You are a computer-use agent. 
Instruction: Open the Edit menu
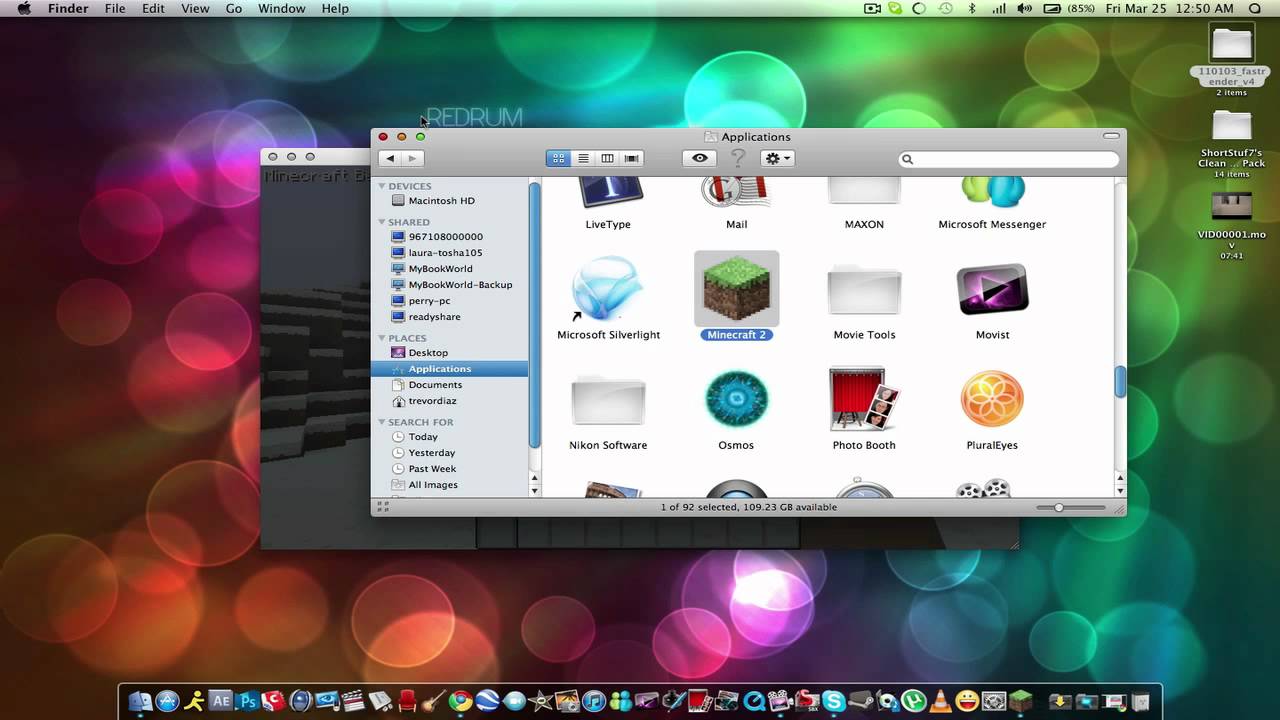click(153, 8)
